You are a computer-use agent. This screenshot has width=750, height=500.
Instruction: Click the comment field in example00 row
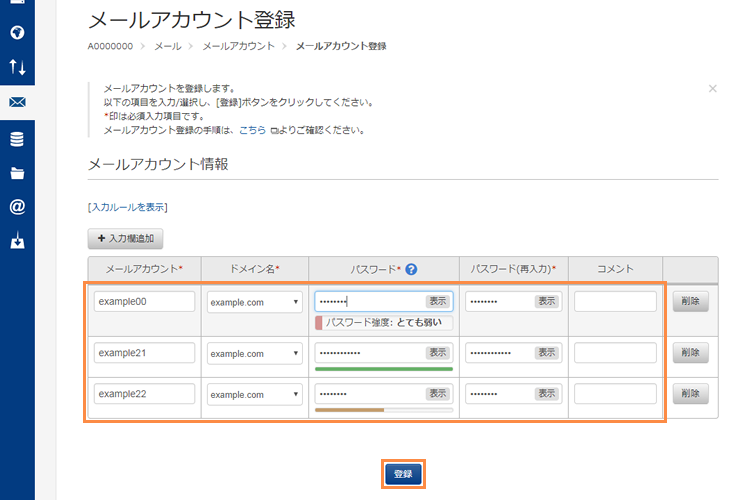pyautogui.click(x=615, y=301)
